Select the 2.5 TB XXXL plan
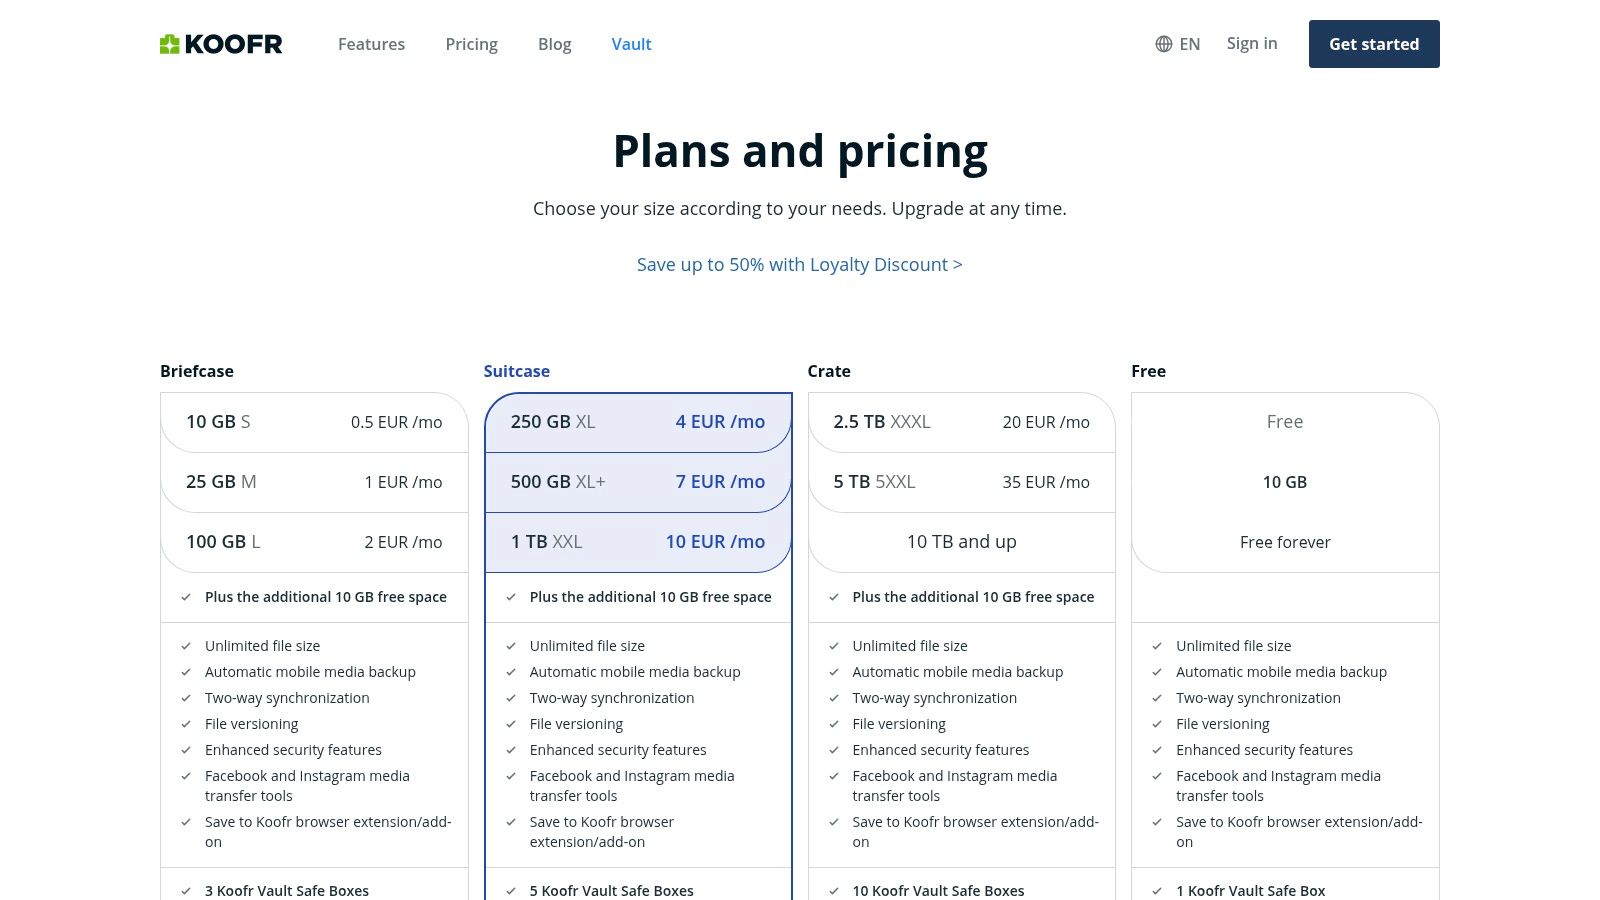This screenshot has height=900, width=1600. click(x=961, y=422)
